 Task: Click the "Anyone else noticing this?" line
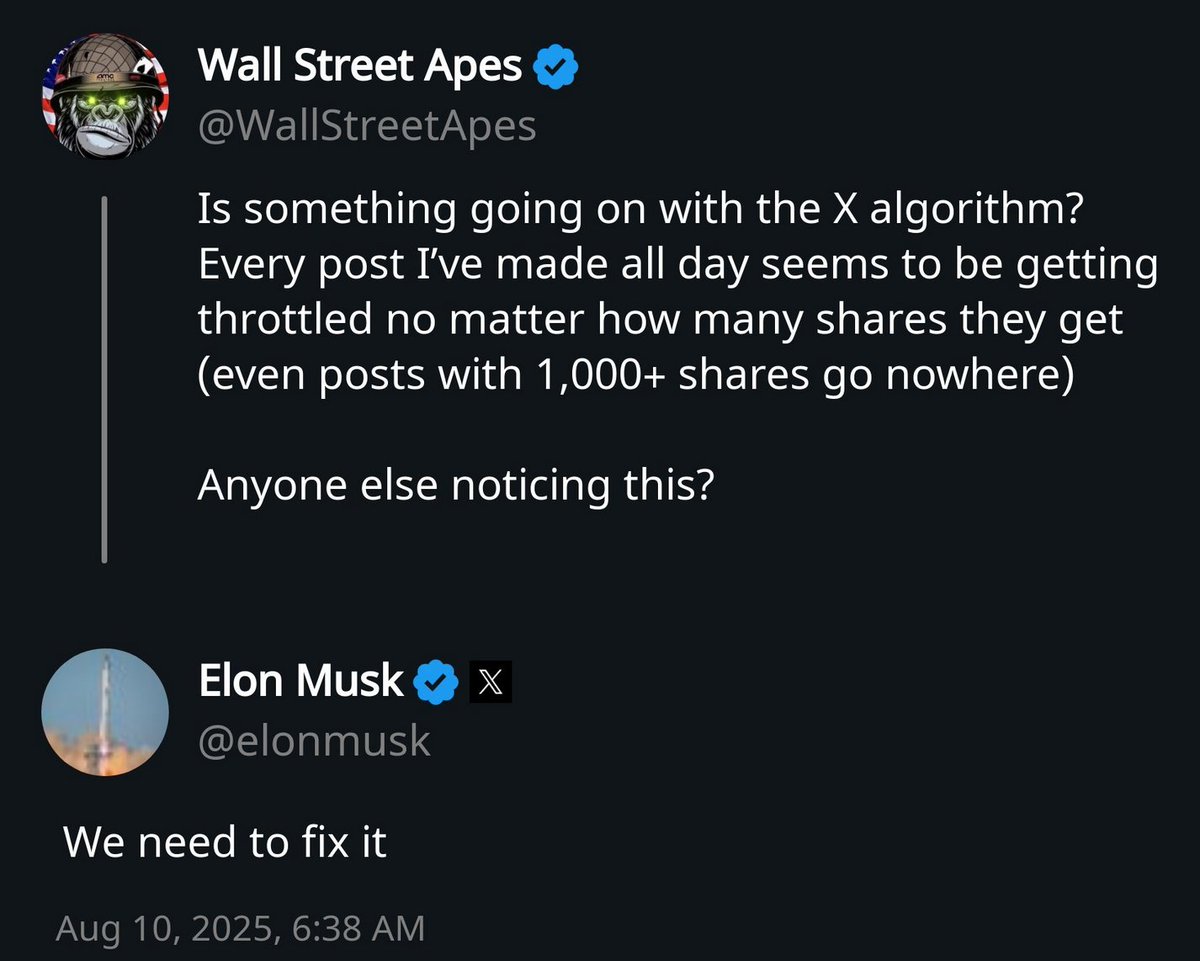click(x=455, y=485)
